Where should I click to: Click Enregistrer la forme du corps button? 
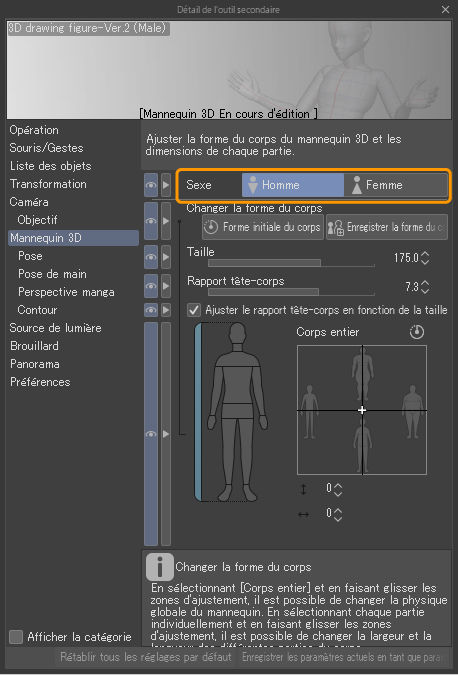[x=387, y=227]
